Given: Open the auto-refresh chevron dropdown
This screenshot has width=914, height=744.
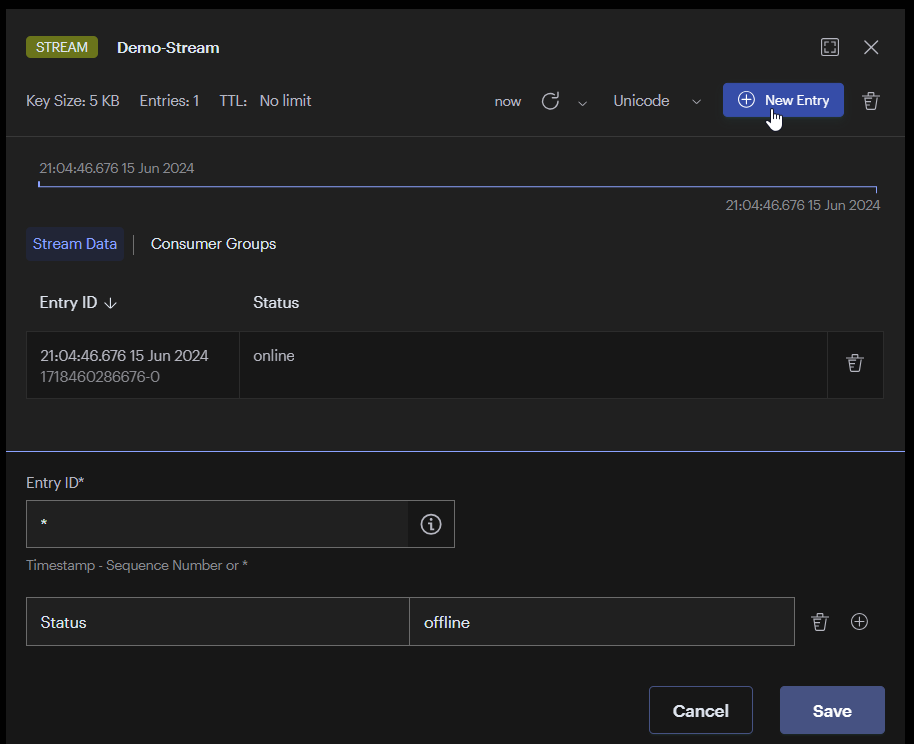Looking at the screenshot, I should click(x=582, y=102).
